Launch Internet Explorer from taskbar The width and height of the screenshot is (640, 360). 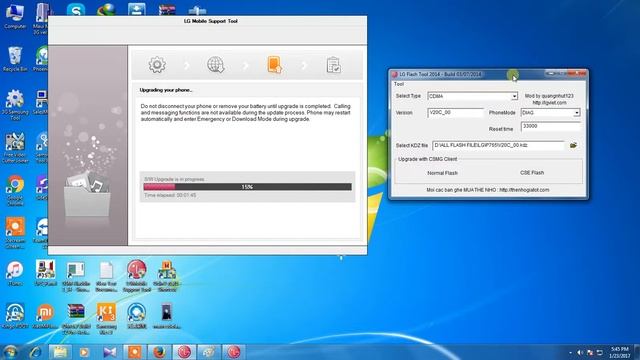tap(35, 352)
